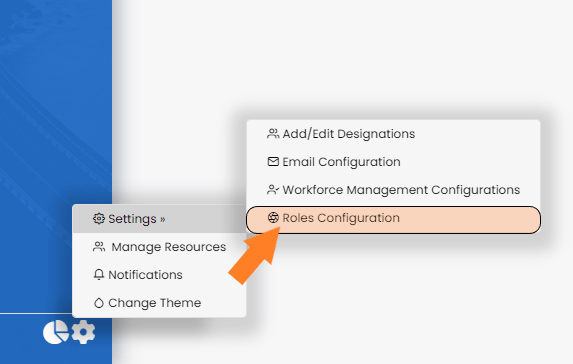The width and height of the screenshot is (573, 364).
Task: Expand the Settings submenu arrow
Action: pos(163,219)
